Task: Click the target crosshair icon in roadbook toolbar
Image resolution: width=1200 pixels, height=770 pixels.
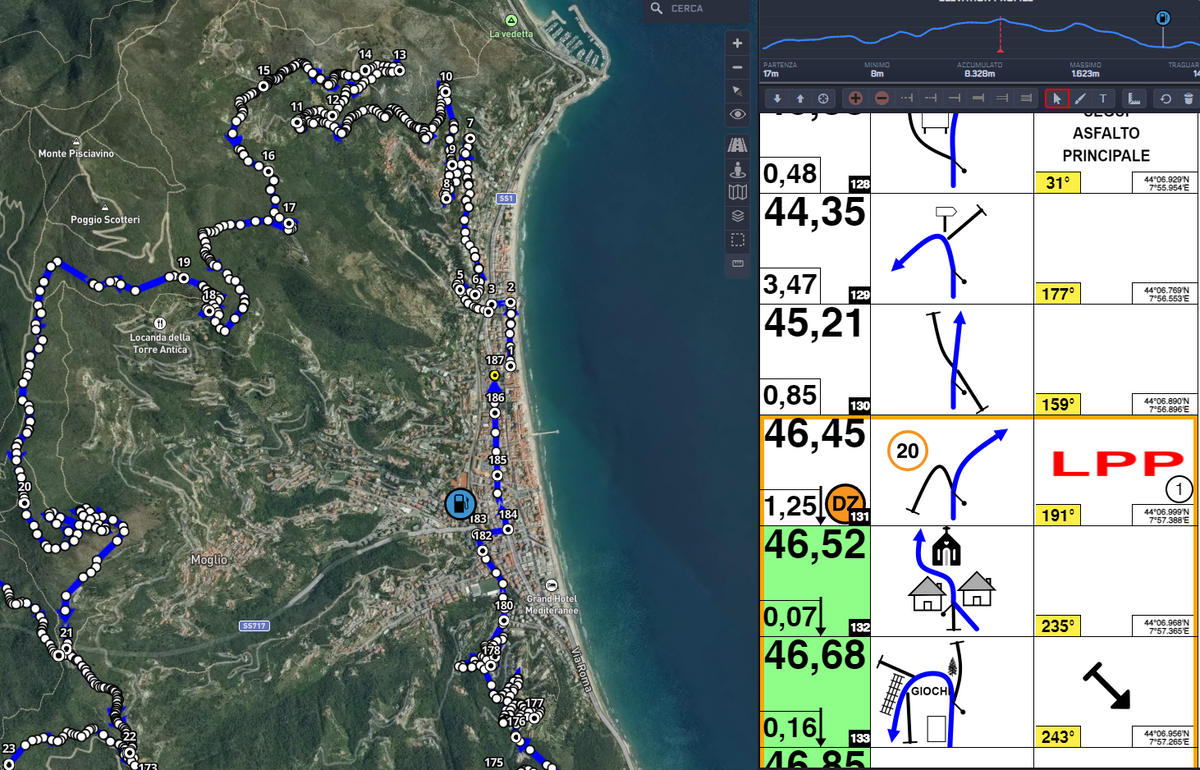Action: click(x=823, y=99)
